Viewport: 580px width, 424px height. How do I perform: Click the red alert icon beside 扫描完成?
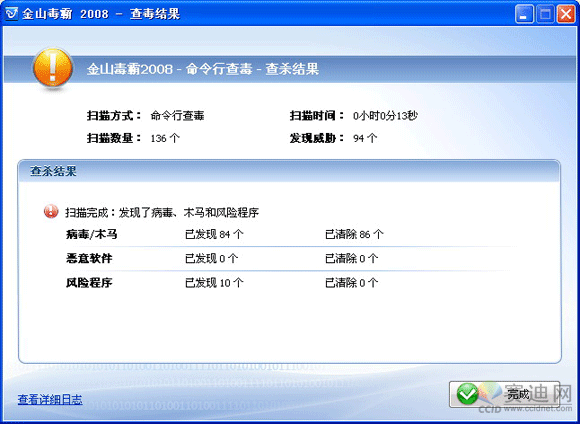(51, 212)
